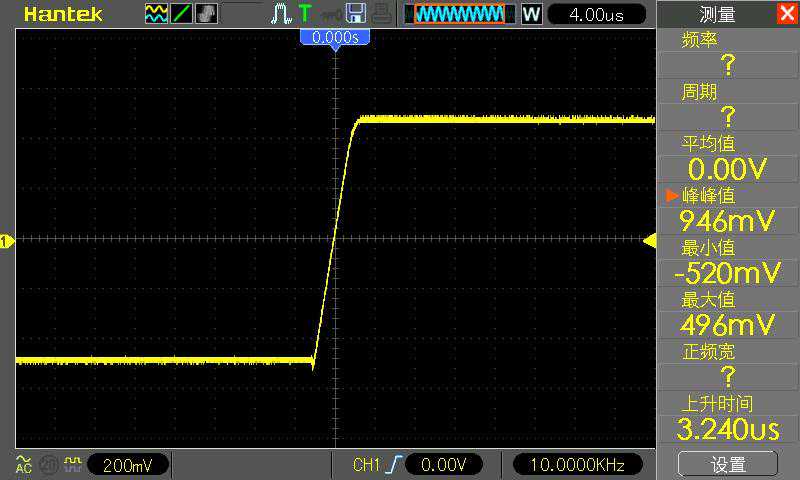800x480 pixels.
Task: Select the 峰峰值 peak-to-peak measurement
Action: [727, 208]
